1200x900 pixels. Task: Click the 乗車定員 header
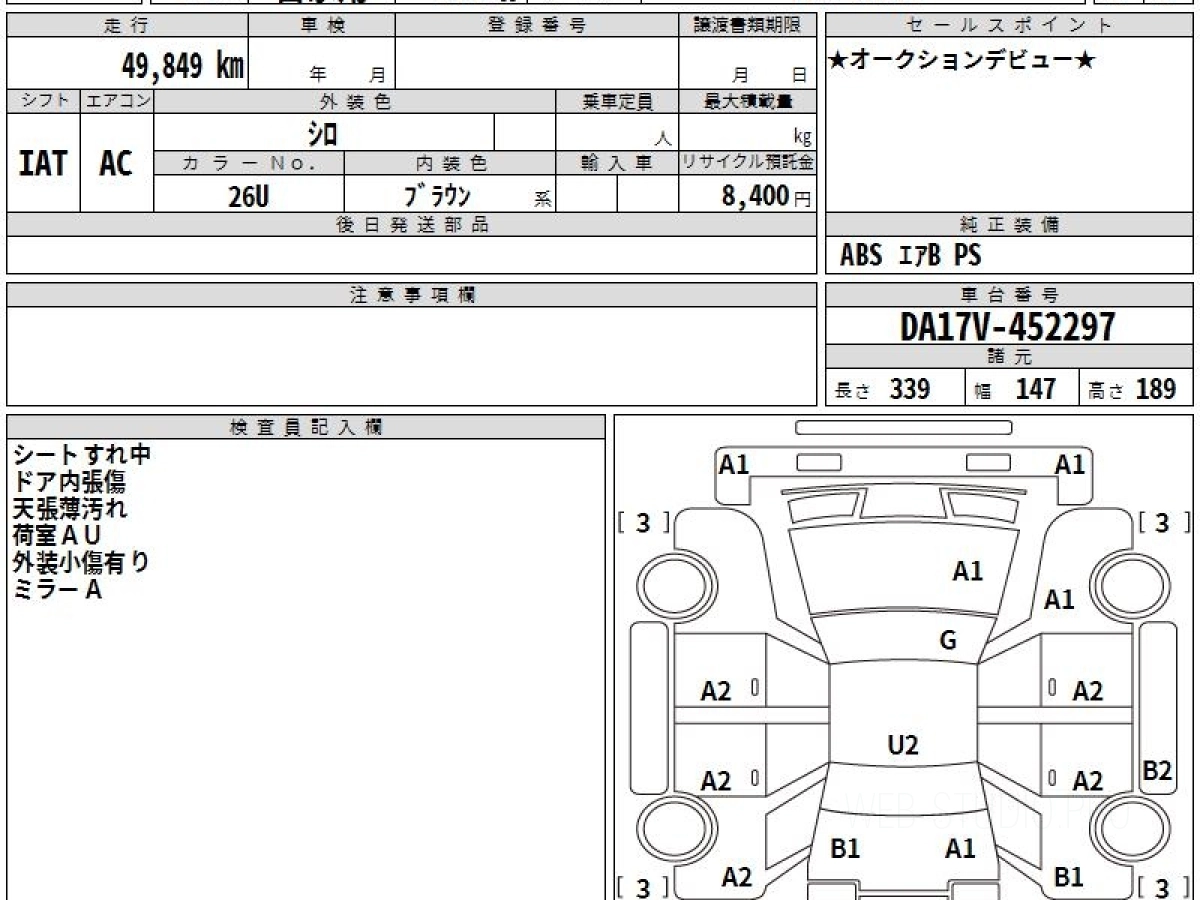tap(617, 101)
